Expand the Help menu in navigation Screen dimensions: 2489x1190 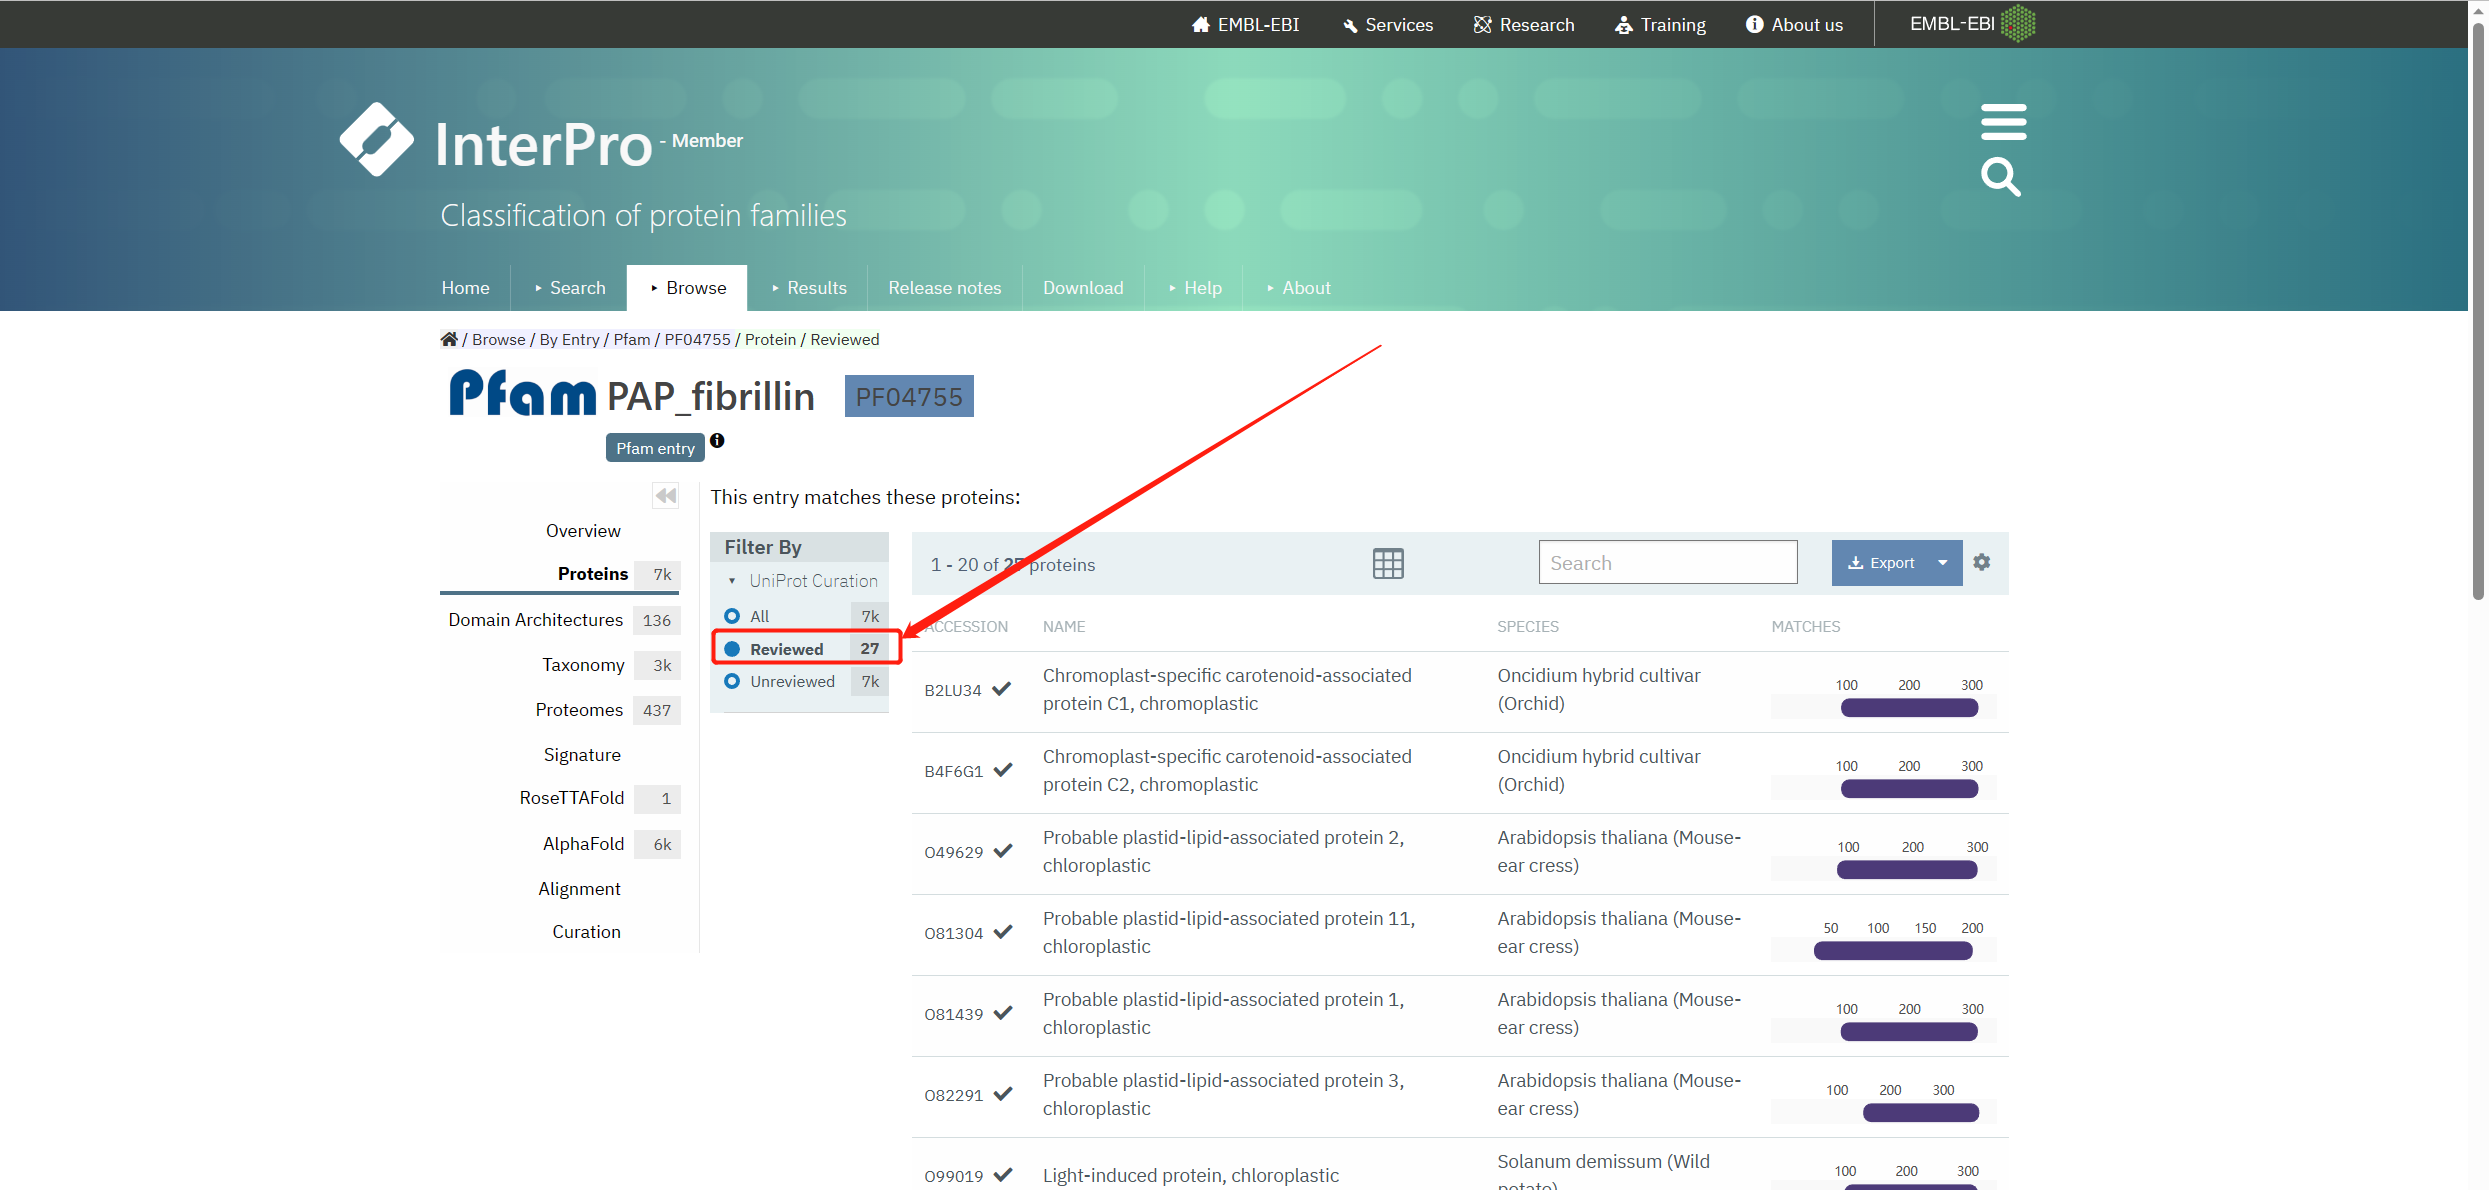click(1195, 288)
